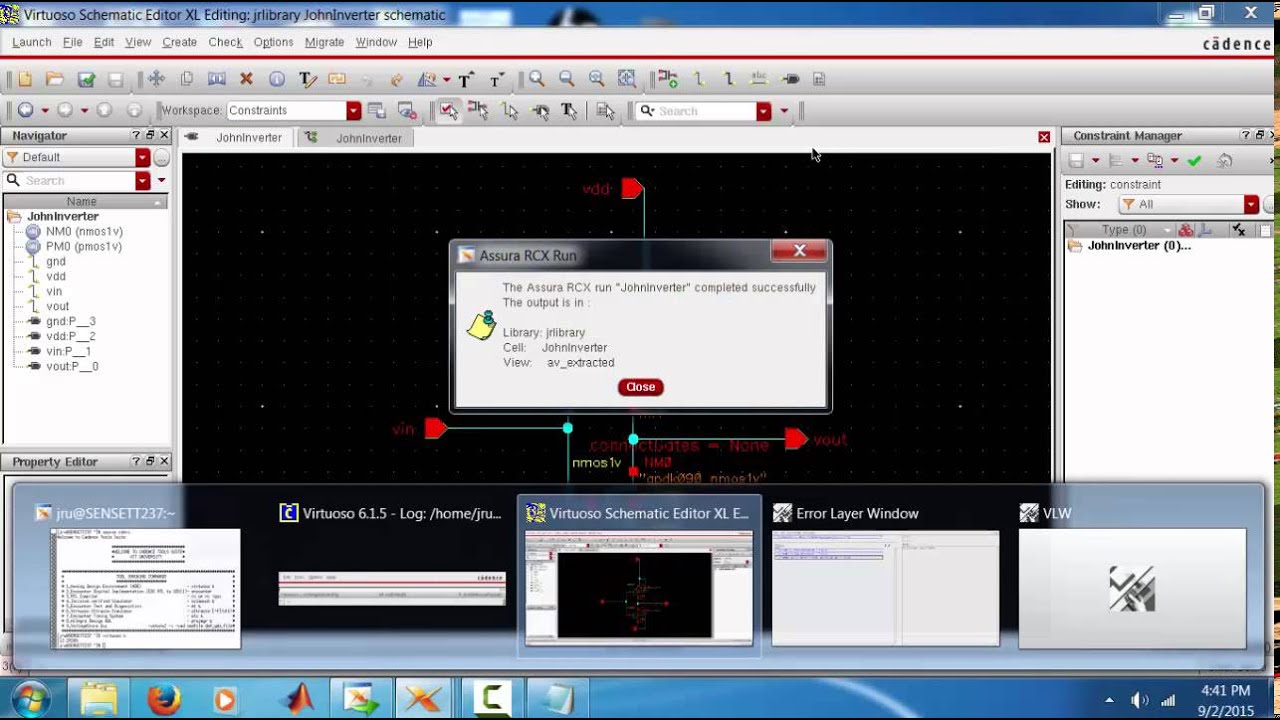This screenshot has width=1280, height=720.
Task: Click the Create Pin toolbar icon
Action: [790, 79]
